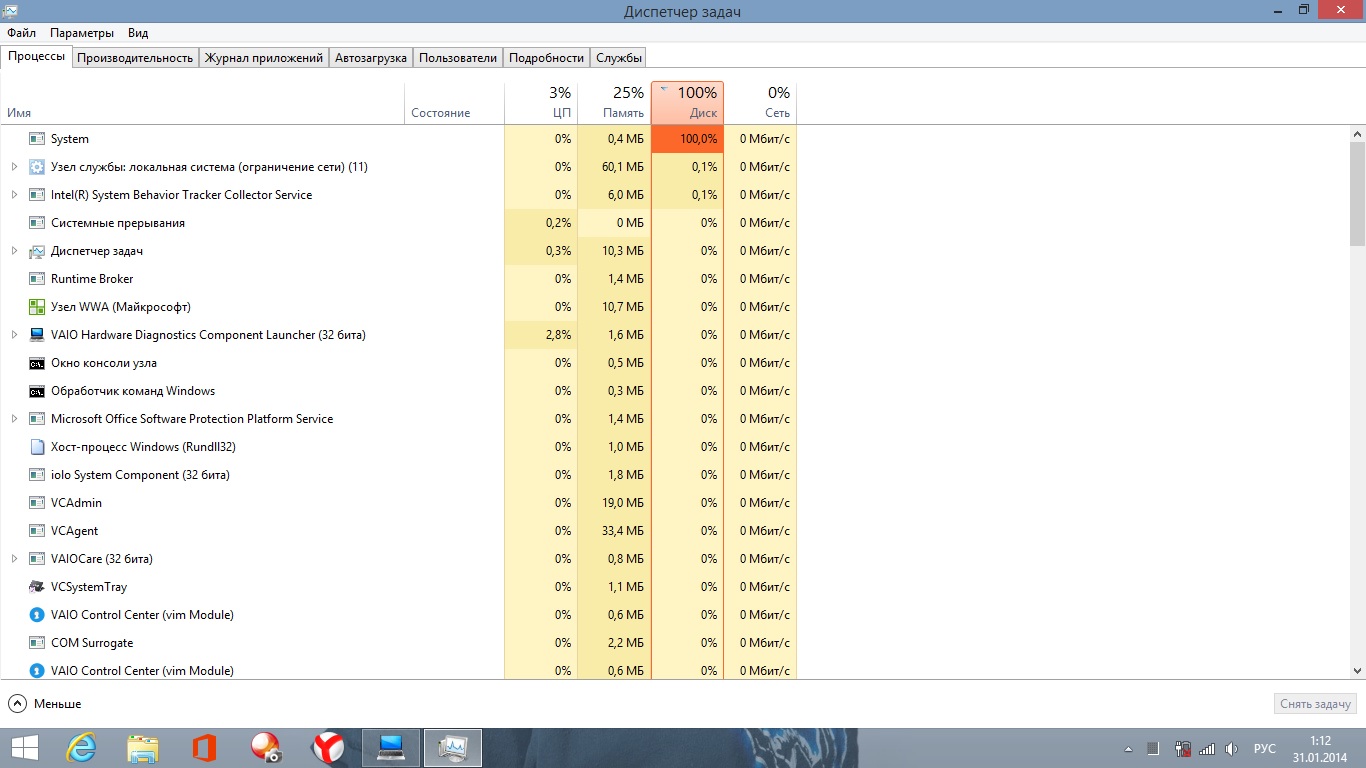The height and width of the screenshot is (768, 1366).
Task: Click the Узел WWA (Майкрософт) process icon
Action: (x=37, y=307)
